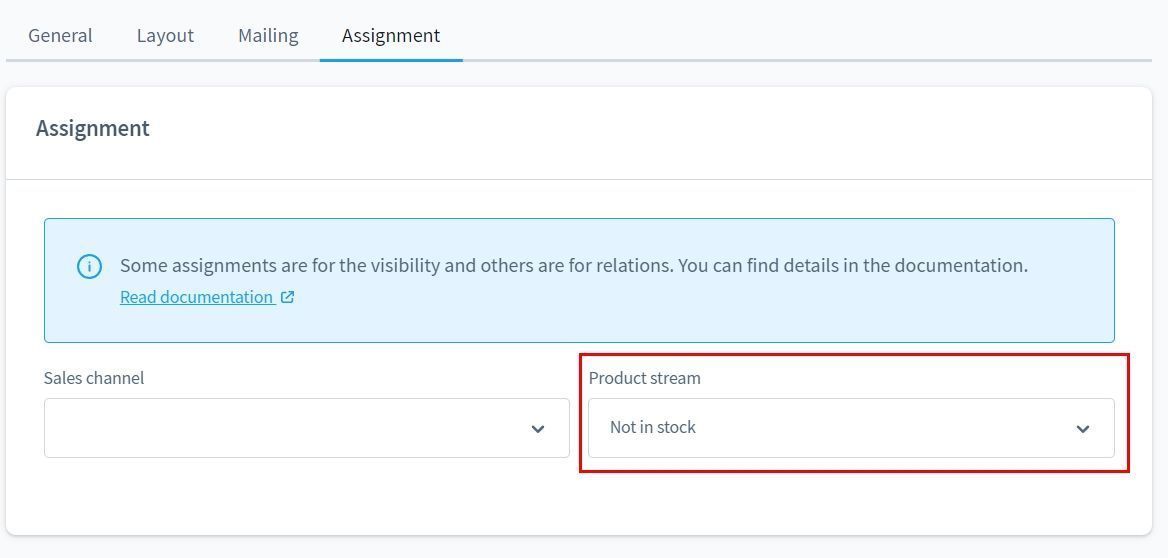The image size is (1168, 558).
Task: Click the Assignment card heading
Action: (93, 128)
